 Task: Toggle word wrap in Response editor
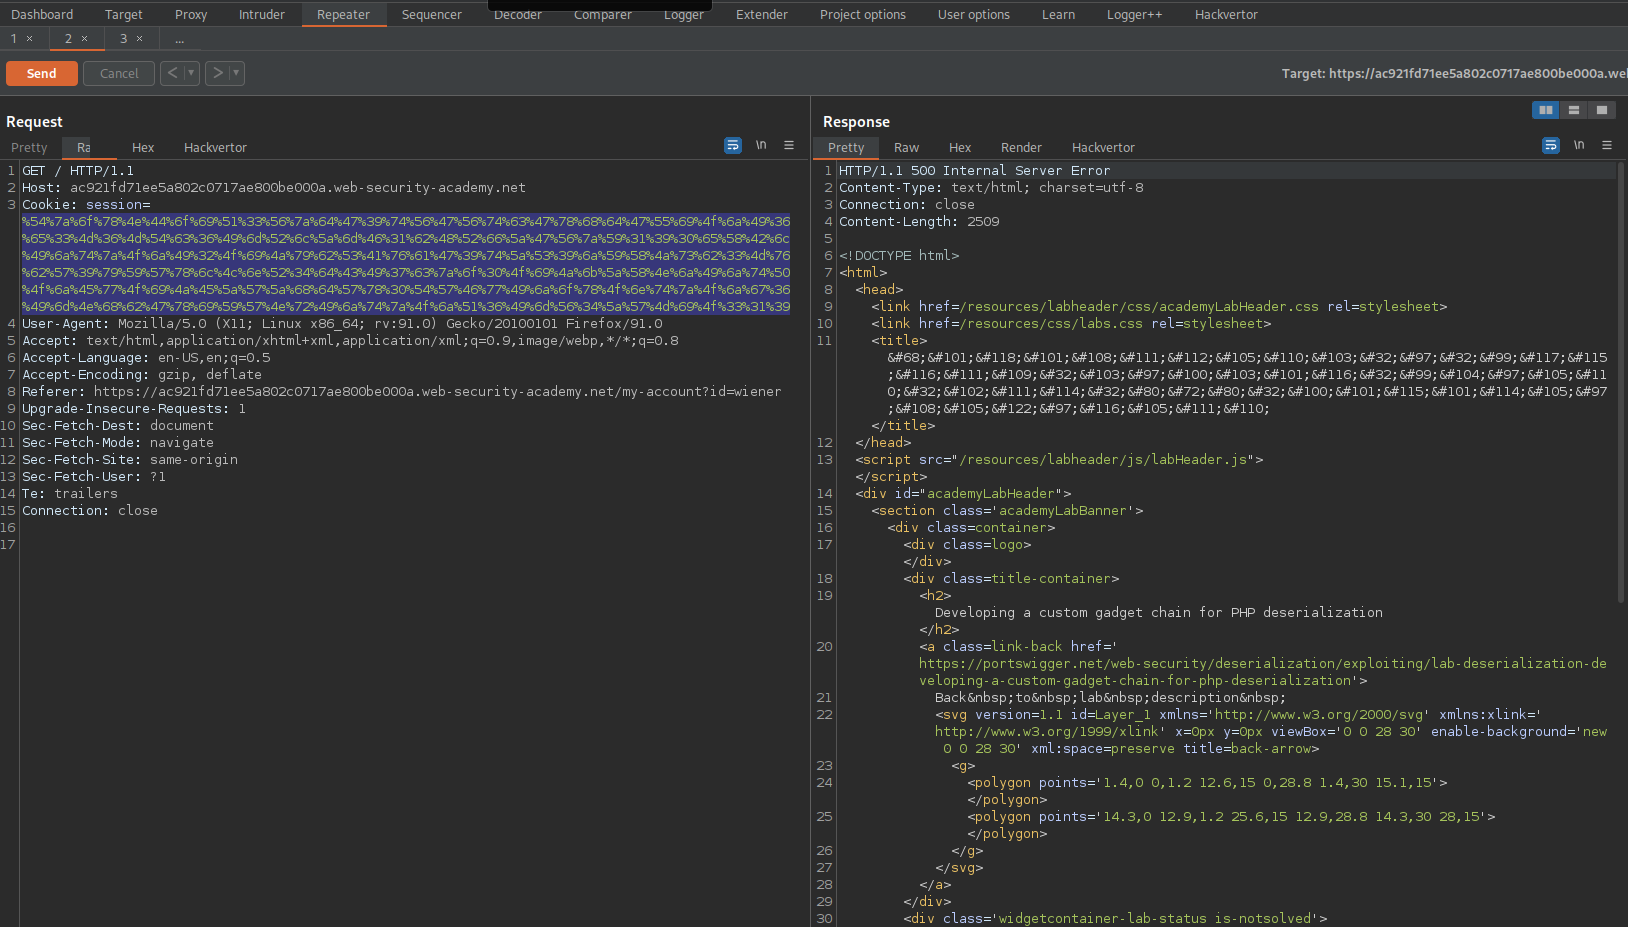point(1551,145)
